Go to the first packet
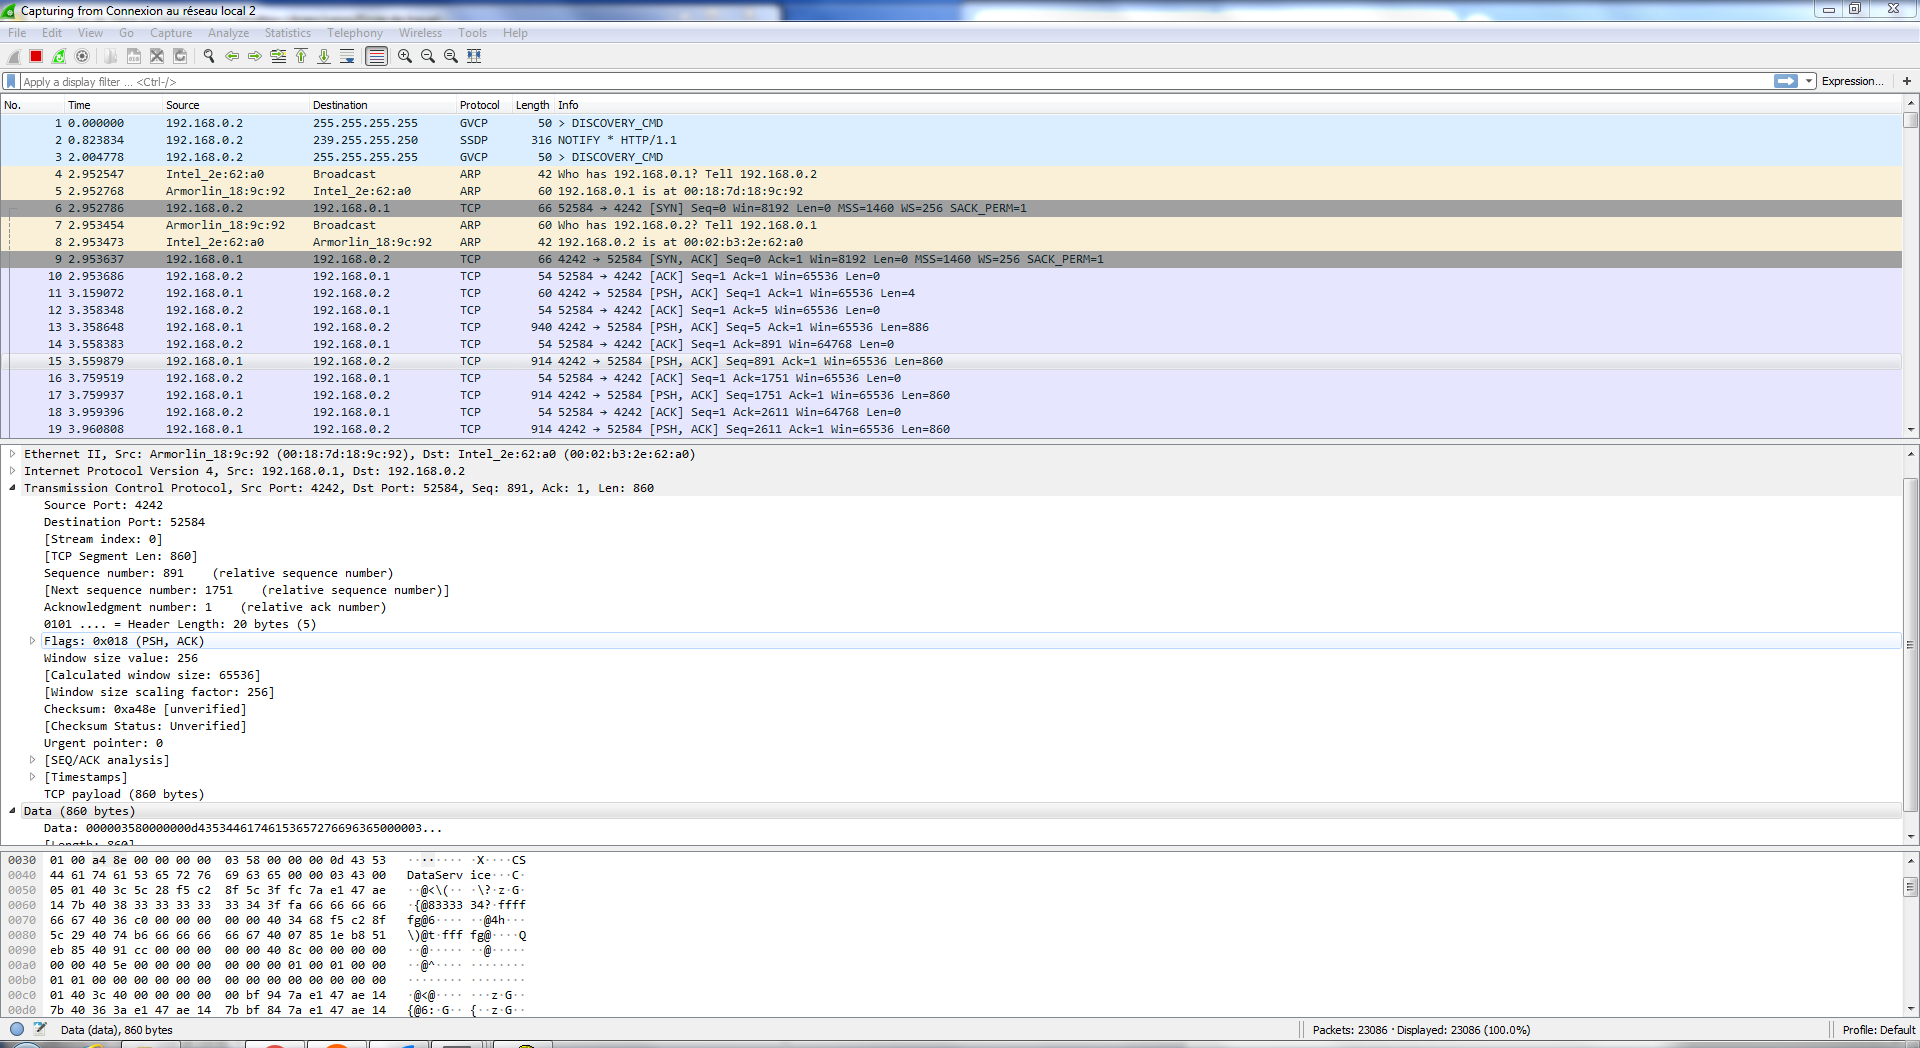The image size is (1920, 1048). pos(301,56)
